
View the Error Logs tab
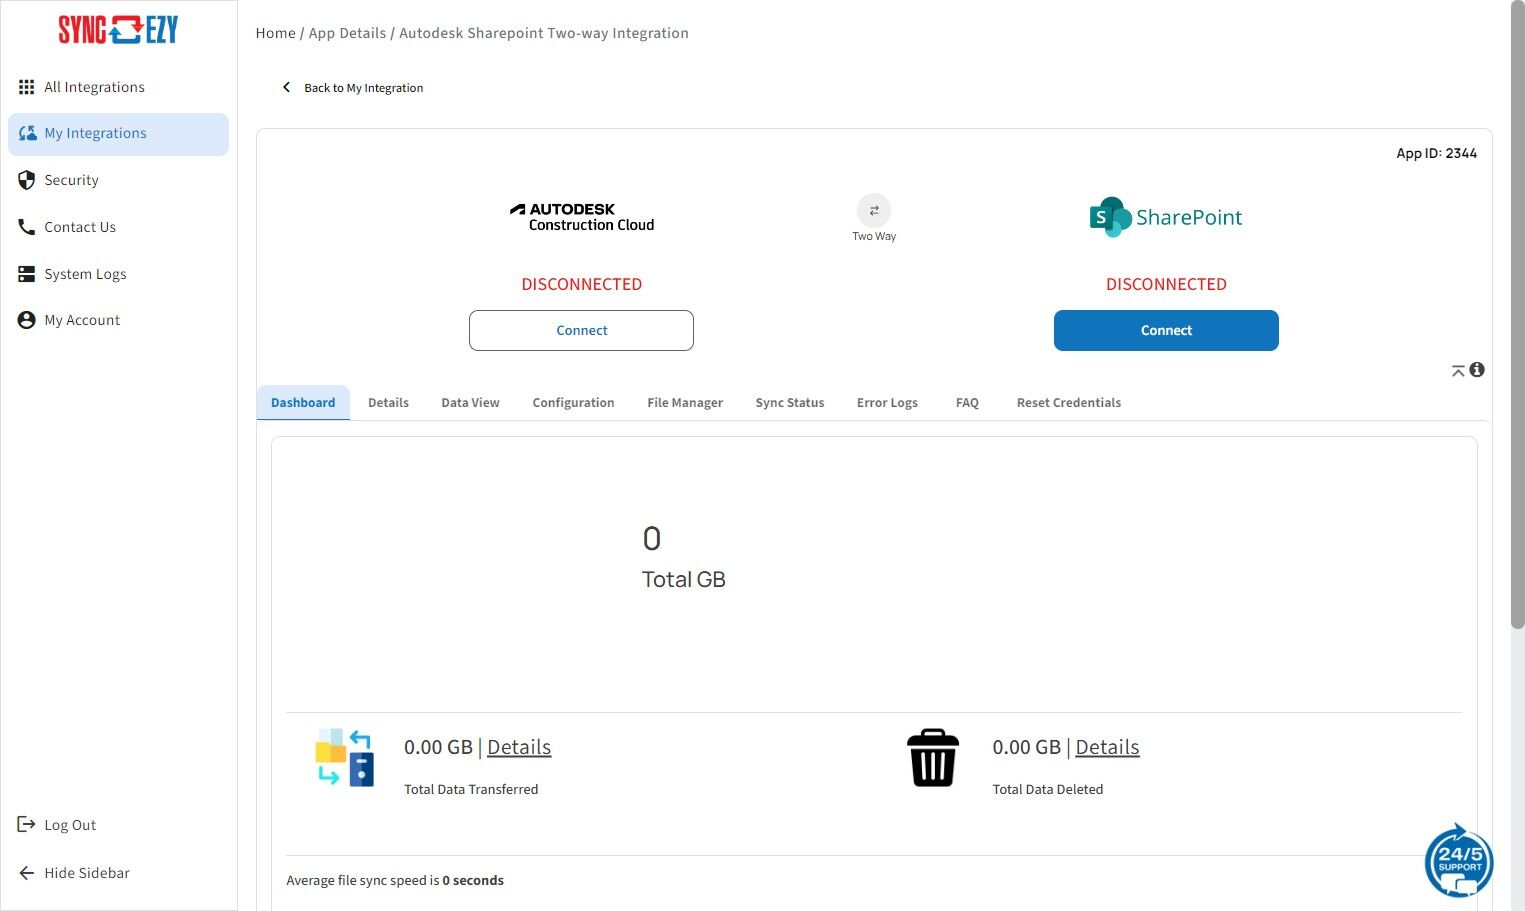pyautogui.click(x=887, y=403)
